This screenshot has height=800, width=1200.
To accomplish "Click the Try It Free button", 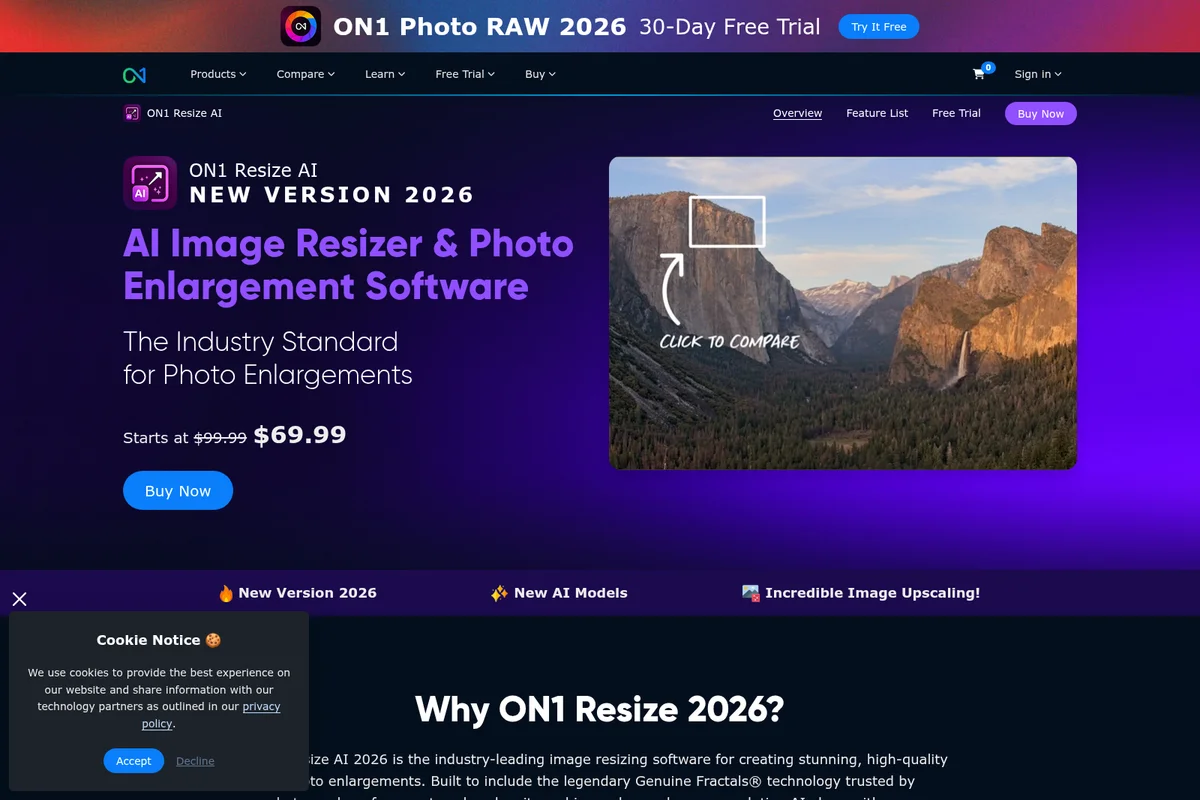I will tap(878, 26).
